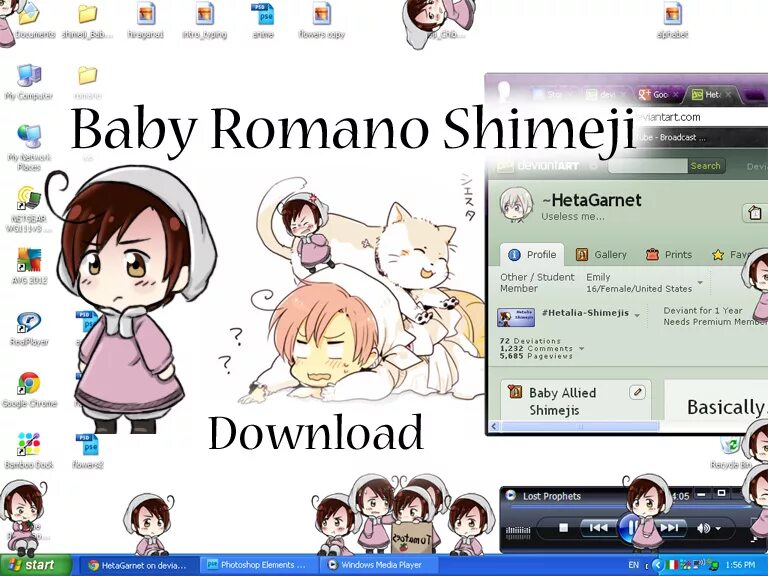Click the deviantArt Search button
The width and height of the screenshot is (768, 576).
click(705, 166)
